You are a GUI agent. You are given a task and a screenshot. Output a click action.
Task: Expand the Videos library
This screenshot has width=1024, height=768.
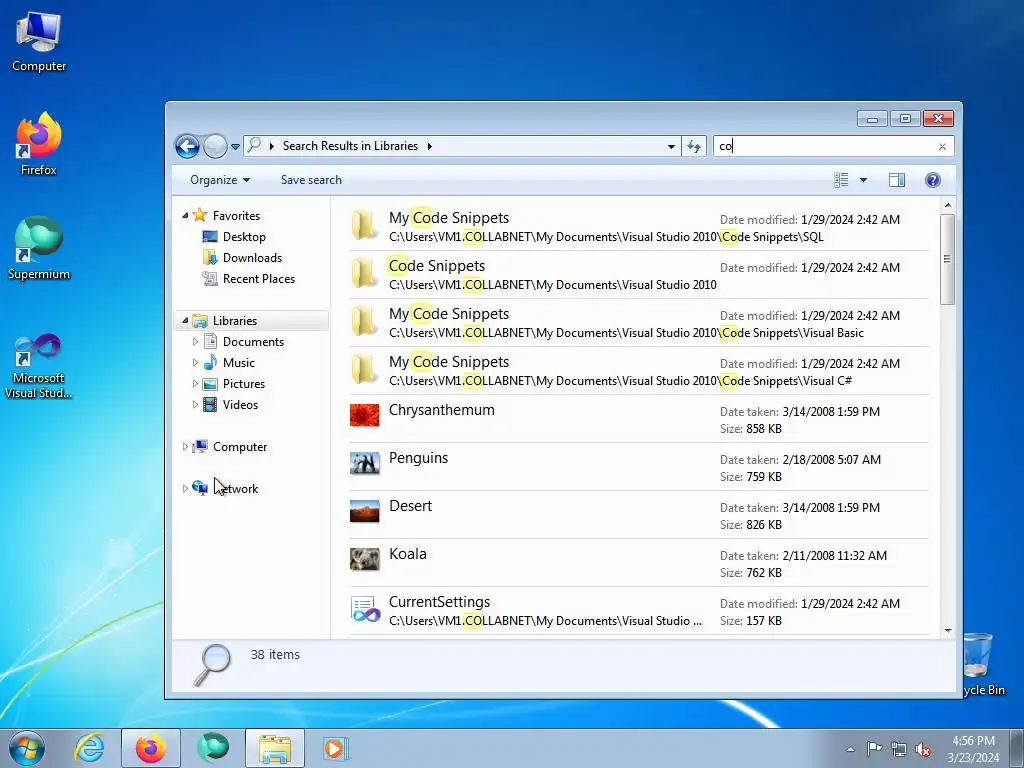tap(195, 404)
